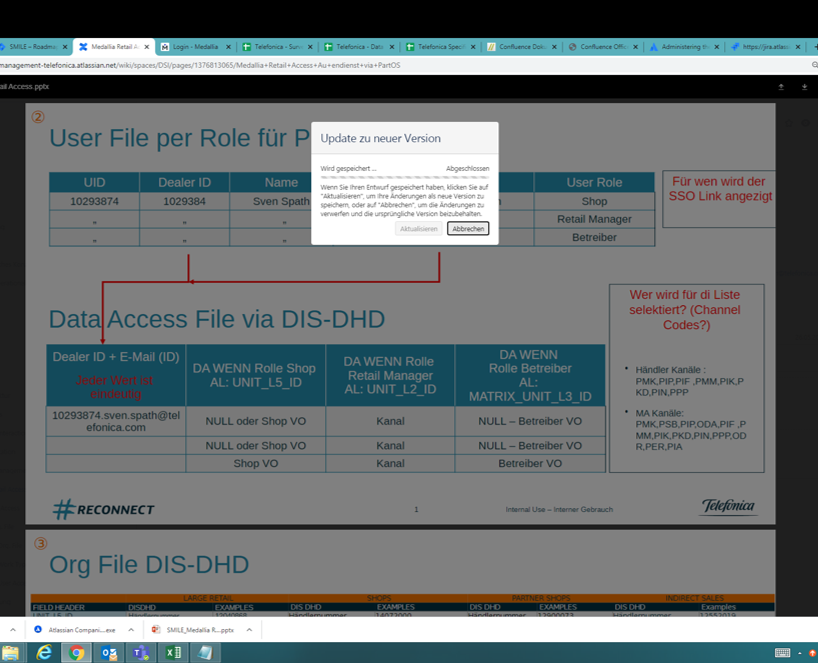818x663 pixels.
Task: Expand the leftmost downloads bar chevron
Action: (13, 630)
